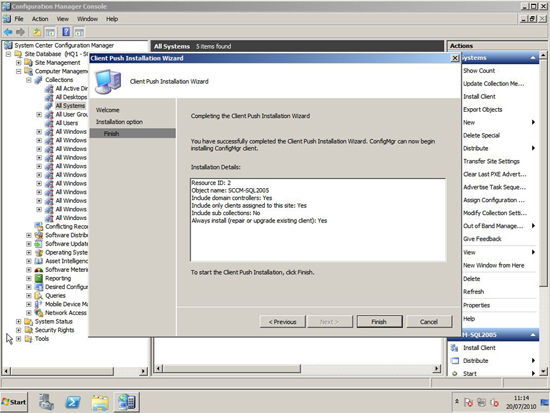
Task: Click the left tree pane horizontal scrollbar
Action: [75, 371]
